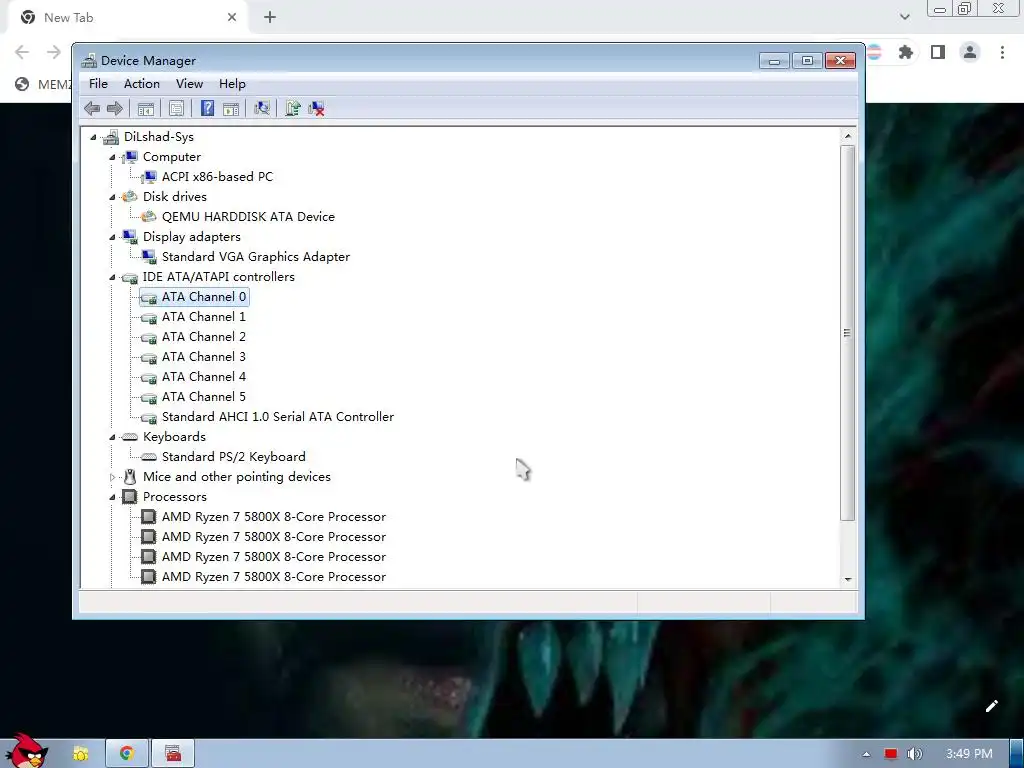Click the ACPI x86-based PC device icon

[x=149, y=177]
